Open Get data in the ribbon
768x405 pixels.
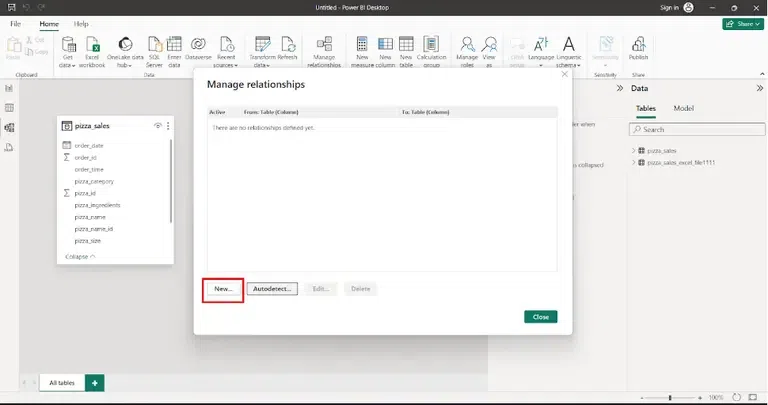coord(68,51)
